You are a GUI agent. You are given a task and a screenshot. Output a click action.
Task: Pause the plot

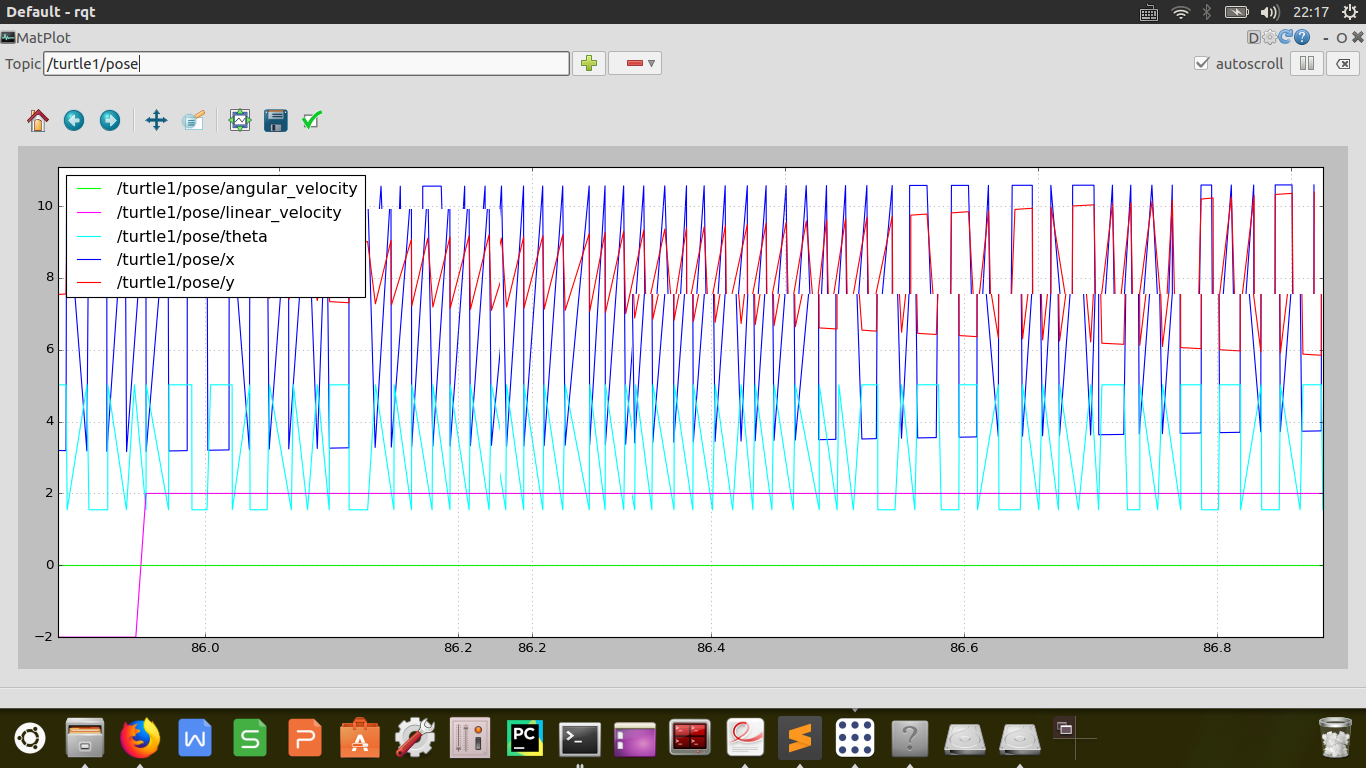[x=1305, y=64]
